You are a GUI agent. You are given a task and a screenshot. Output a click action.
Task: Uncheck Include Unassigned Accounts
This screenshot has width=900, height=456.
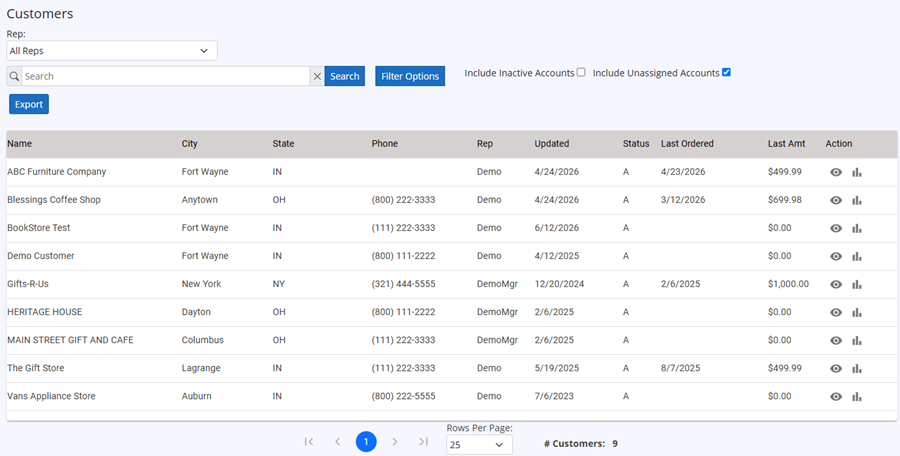pyautogui.click(x=726, y=72)
